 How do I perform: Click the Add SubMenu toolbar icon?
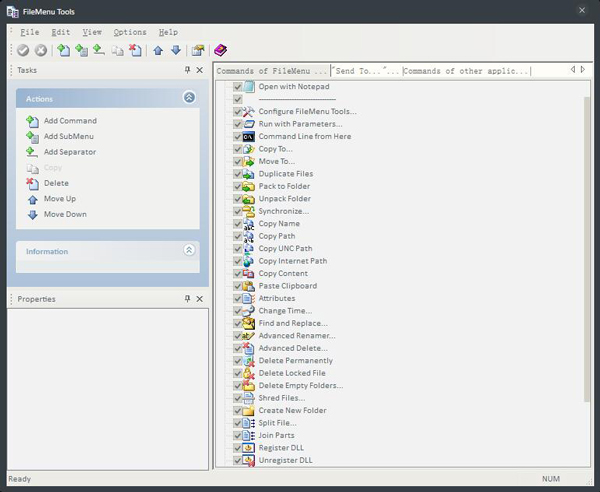pyautogui.click(x=82, y=50)
